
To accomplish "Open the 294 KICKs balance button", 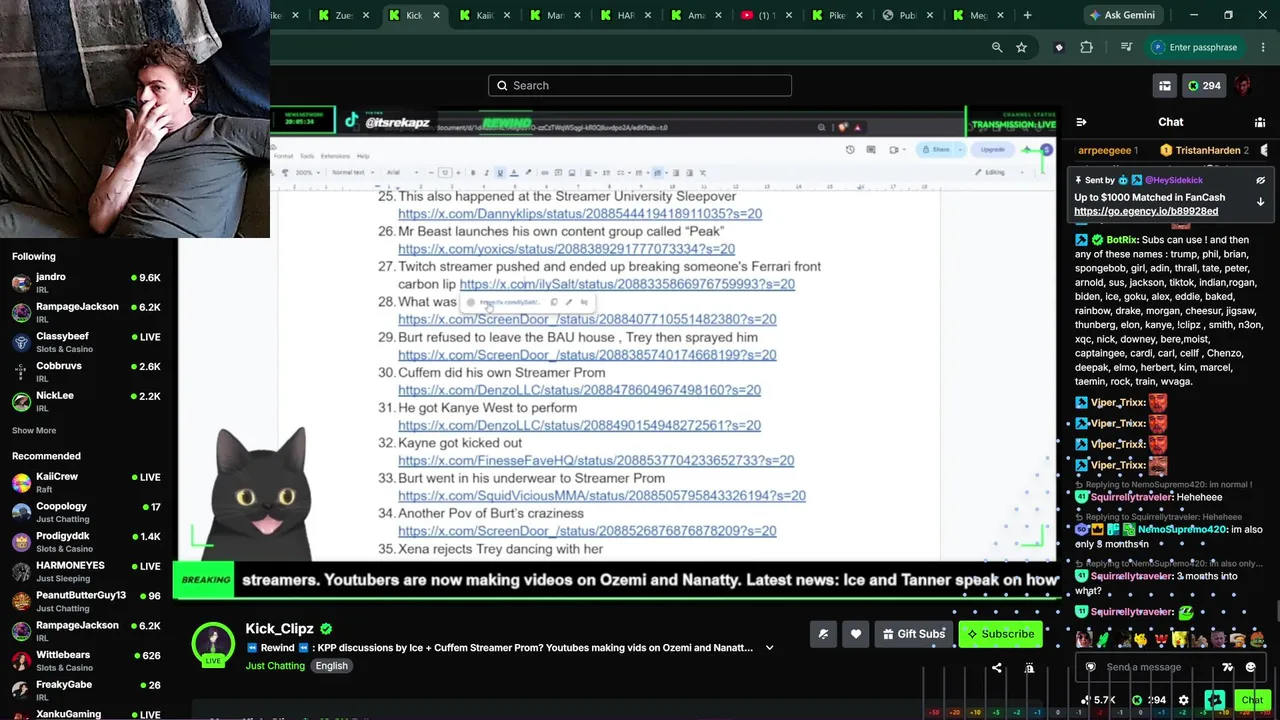I will [1204, 86].
